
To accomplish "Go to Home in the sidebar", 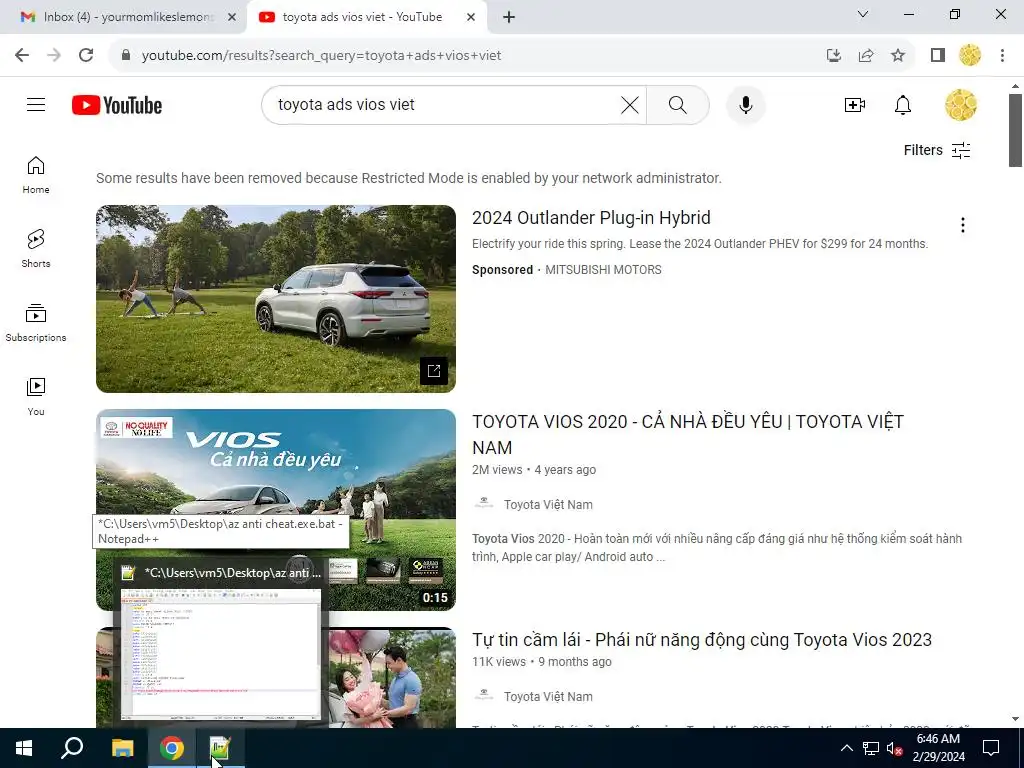I will click(x=36, y=175).
